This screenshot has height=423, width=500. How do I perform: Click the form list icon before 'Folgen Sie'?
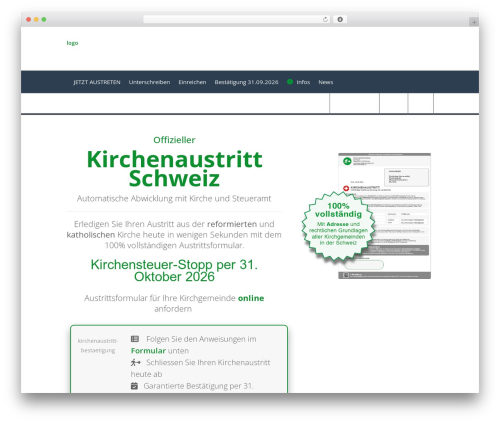[135, 339]
